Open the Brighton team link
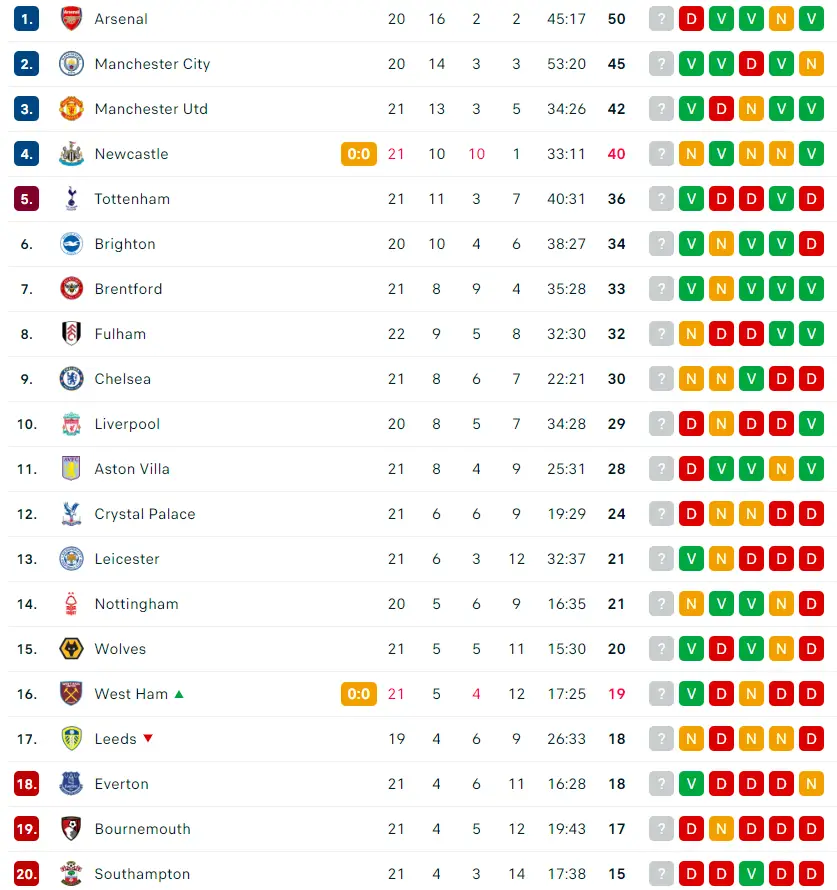The width and height of the screenshot is (837, 890). point(125,244)
